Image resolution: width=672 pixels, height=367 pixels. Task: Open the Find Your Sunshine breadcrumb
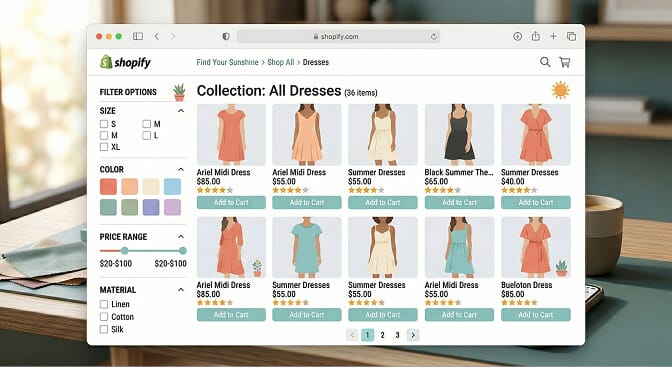coord(227,62)
